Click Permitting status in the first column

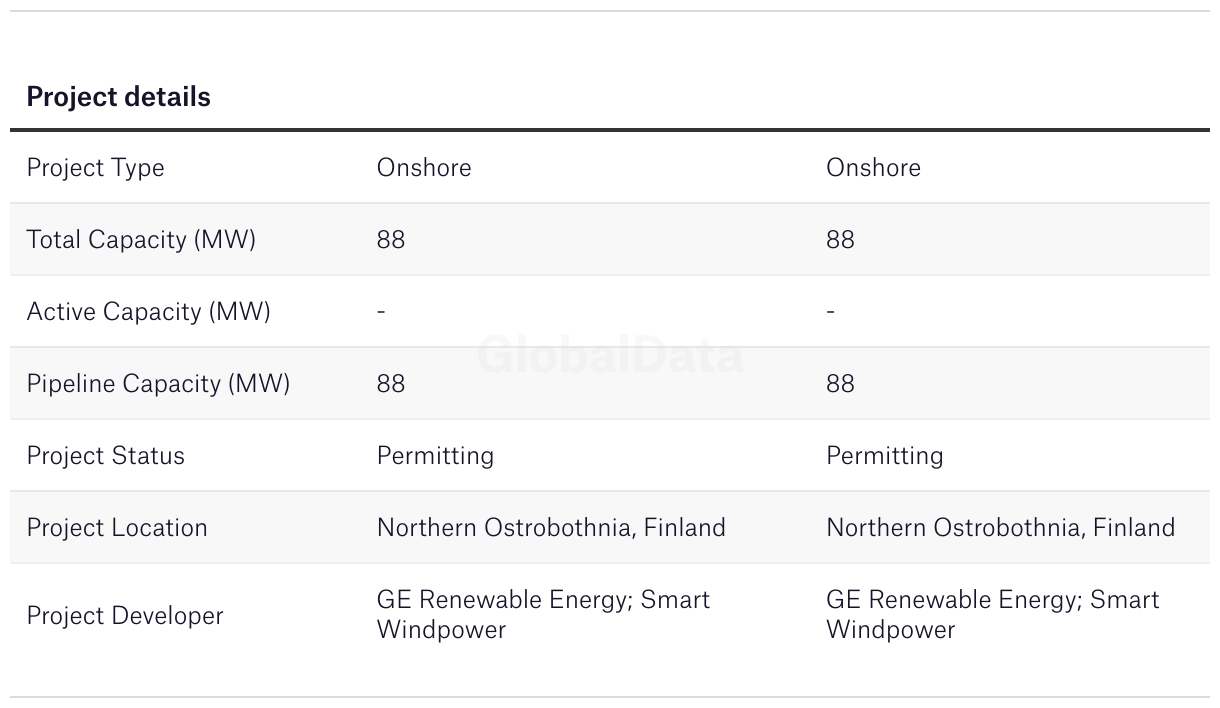coord(435,456)
